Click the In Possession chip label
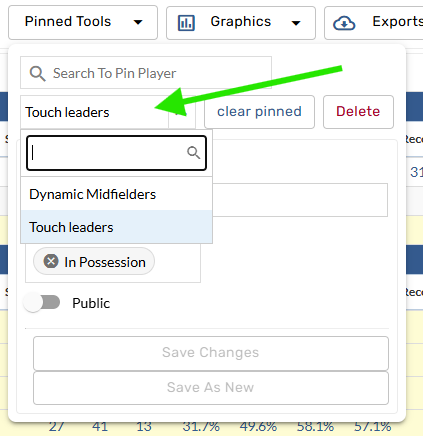The image size is (423, 436). (105, 262)
